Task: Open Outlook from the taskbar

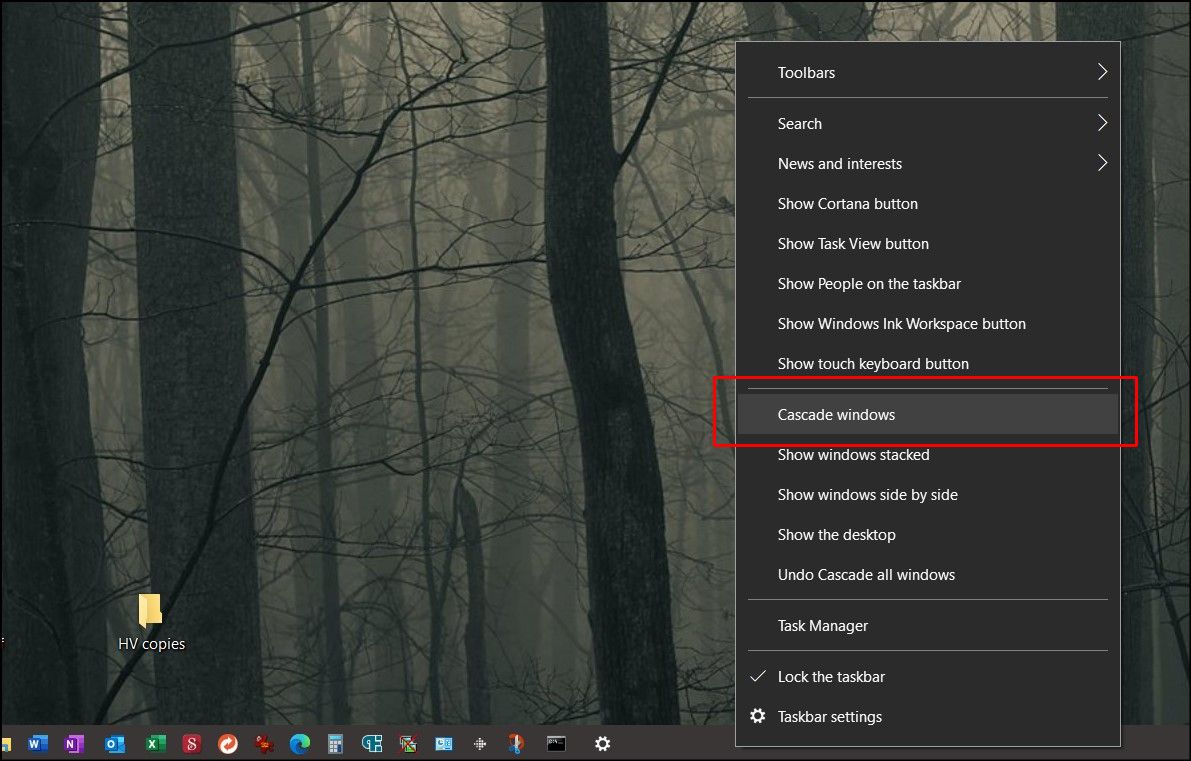Action: (115, 744)
